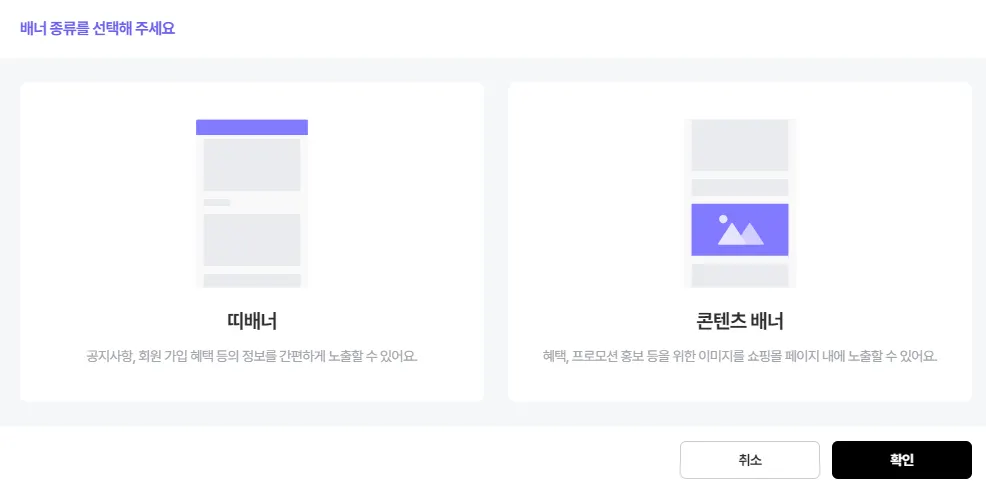This screenshot has height=488, width=986.
Task: Click the small gray line in 띠배너 illustration
Action: tap(217, 203)
